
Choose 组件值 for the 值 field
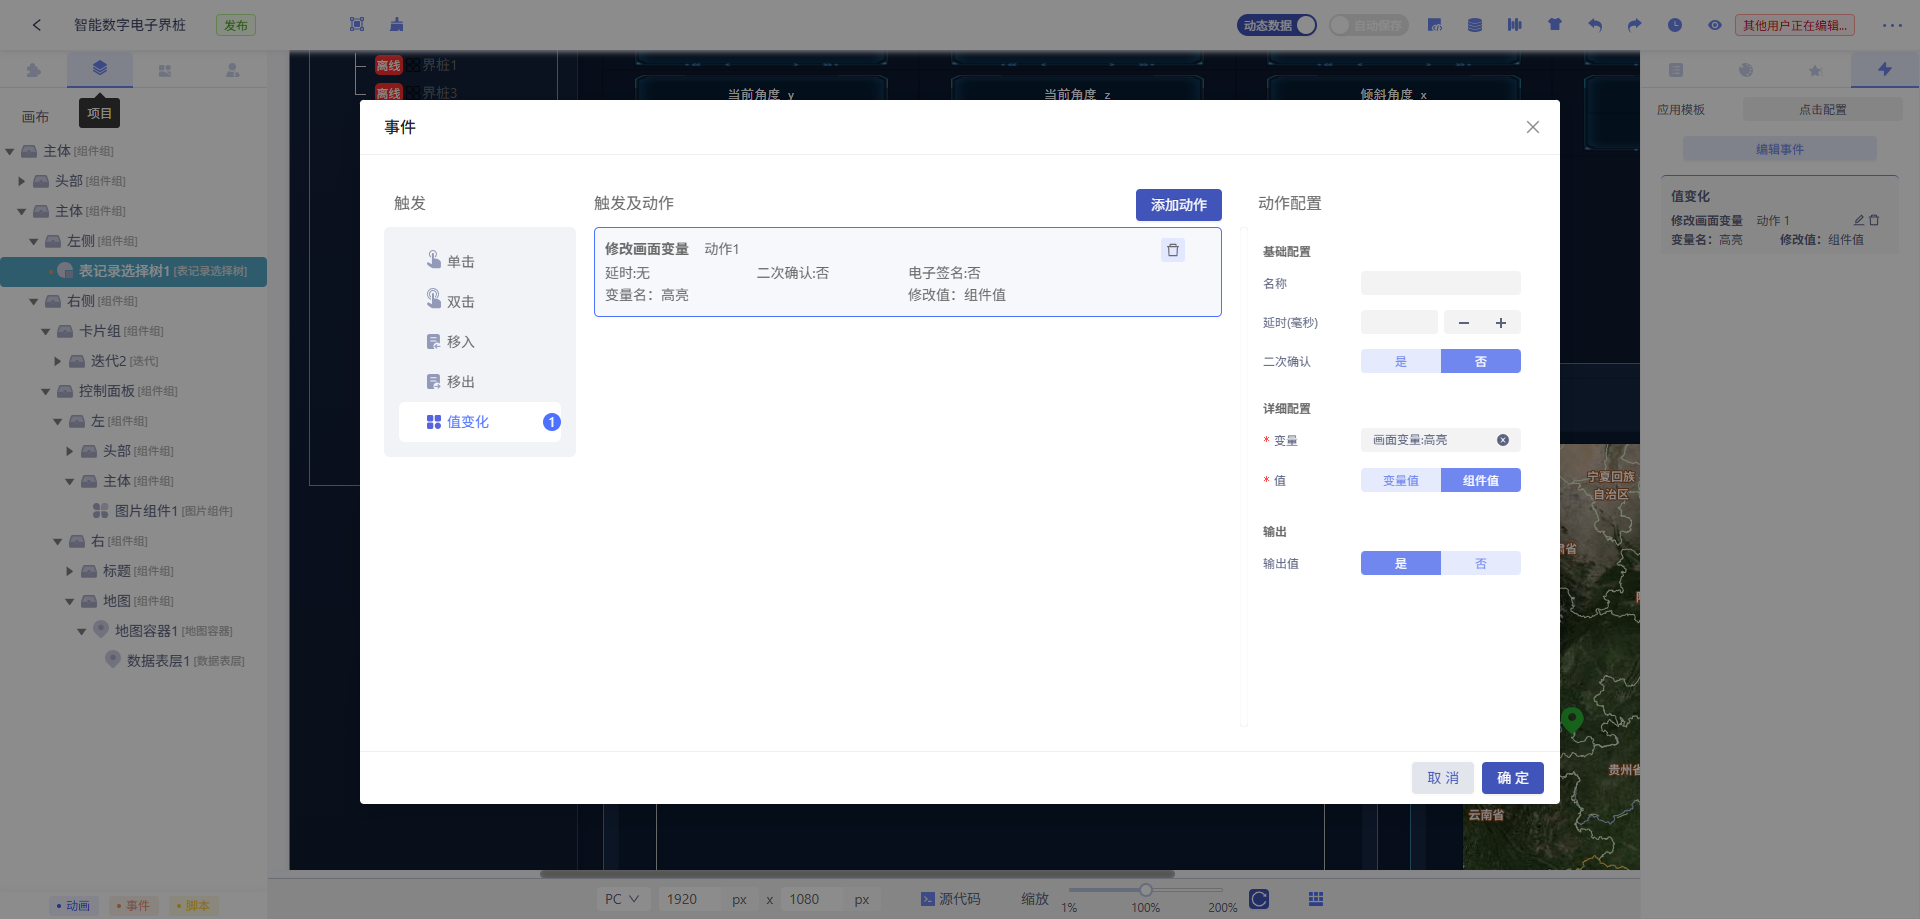coord(1481,480)
